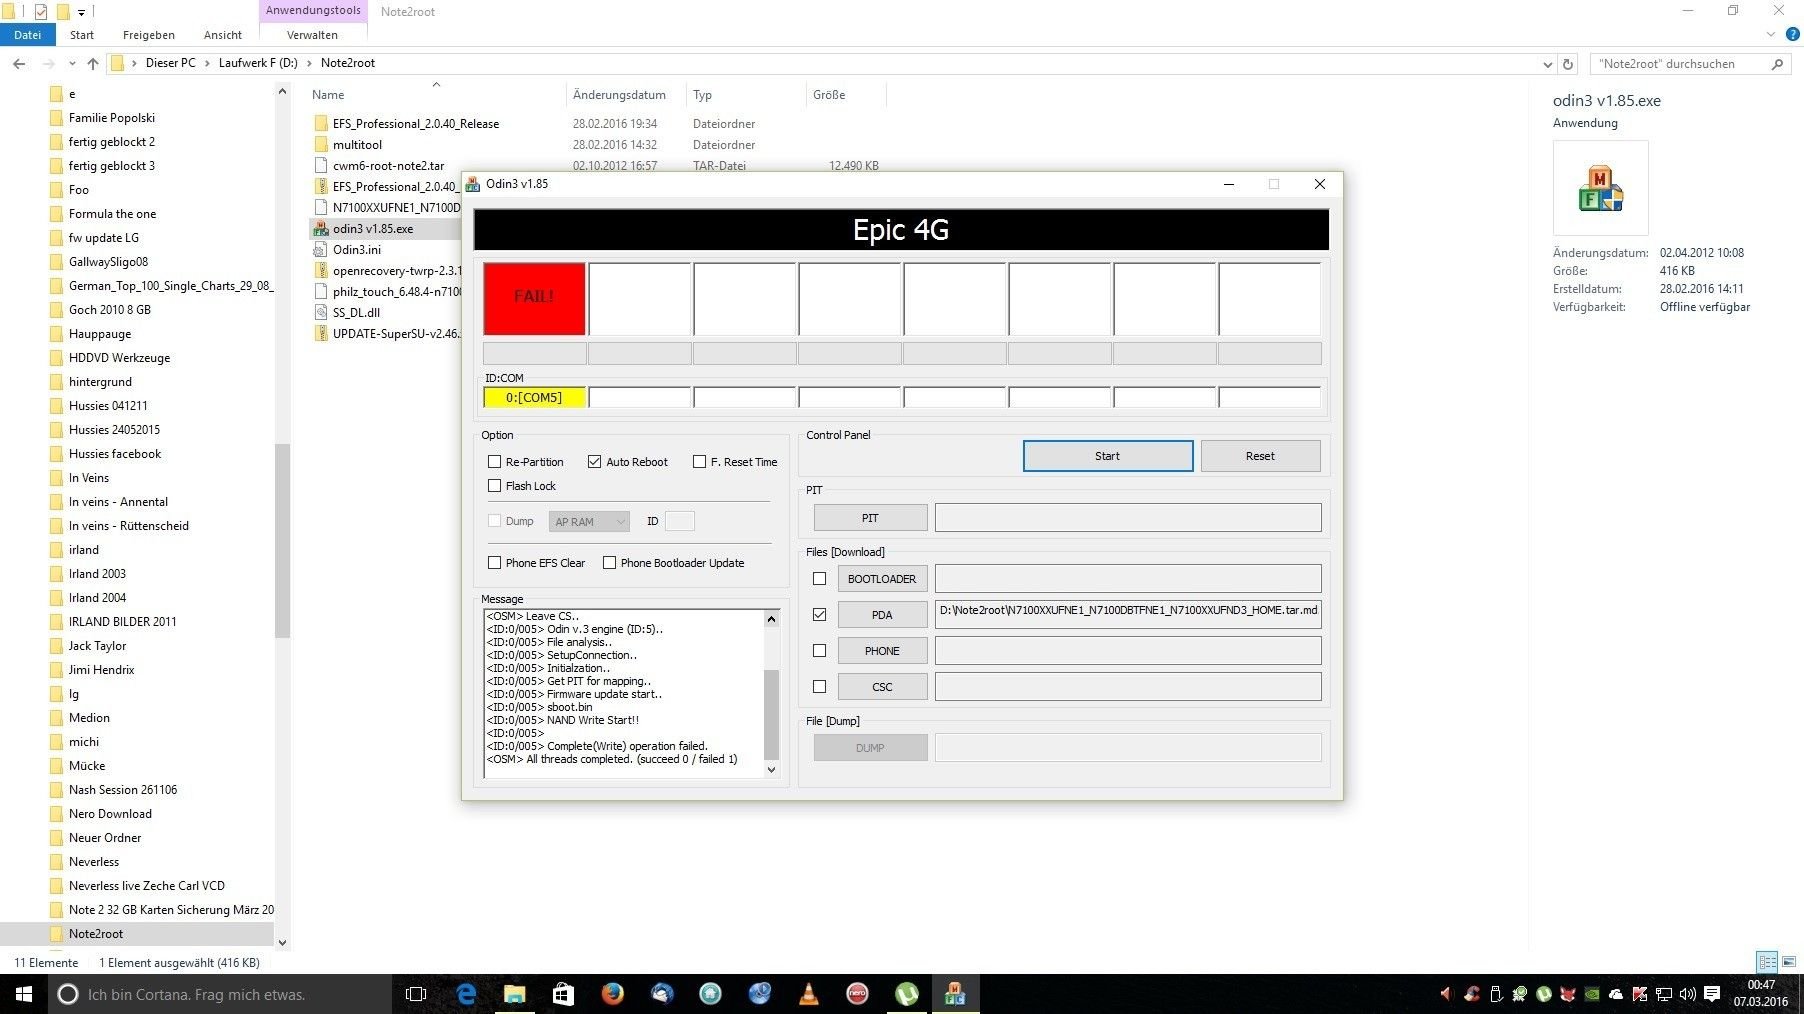1804x1014 pixels.
Task: Click the PHONE file button
Action: coord(882,651)
